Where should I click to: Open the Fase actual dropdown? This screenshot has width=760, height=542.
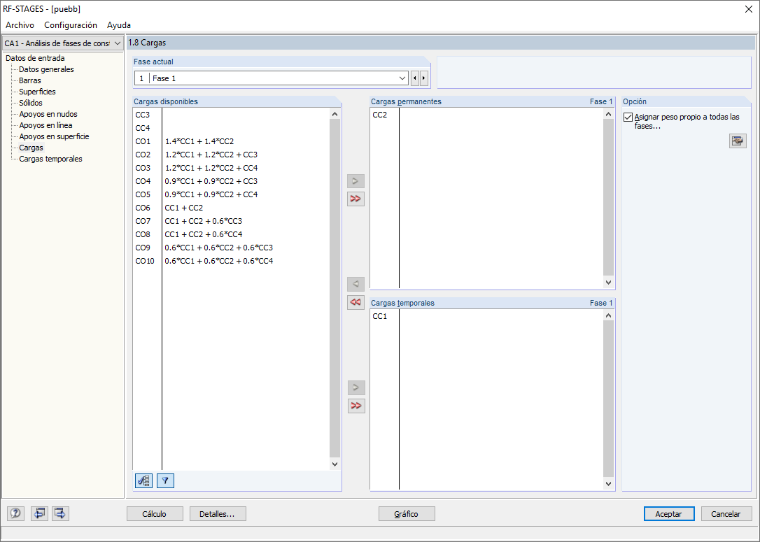(x=402, y=78)
